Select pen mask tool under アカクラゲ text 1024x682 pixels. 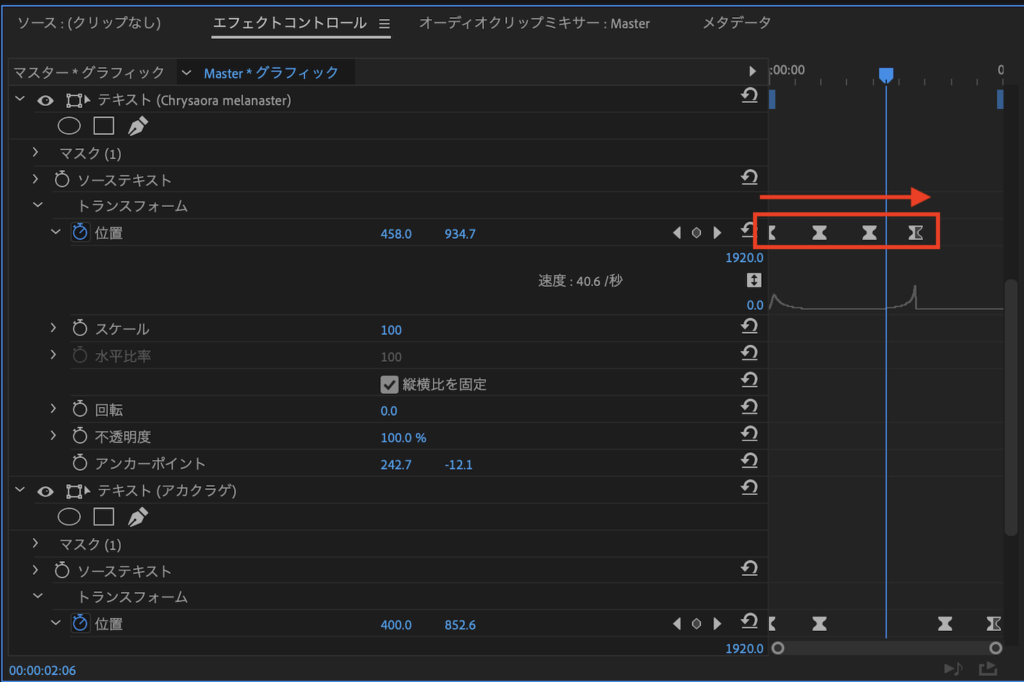click(137, 517)
